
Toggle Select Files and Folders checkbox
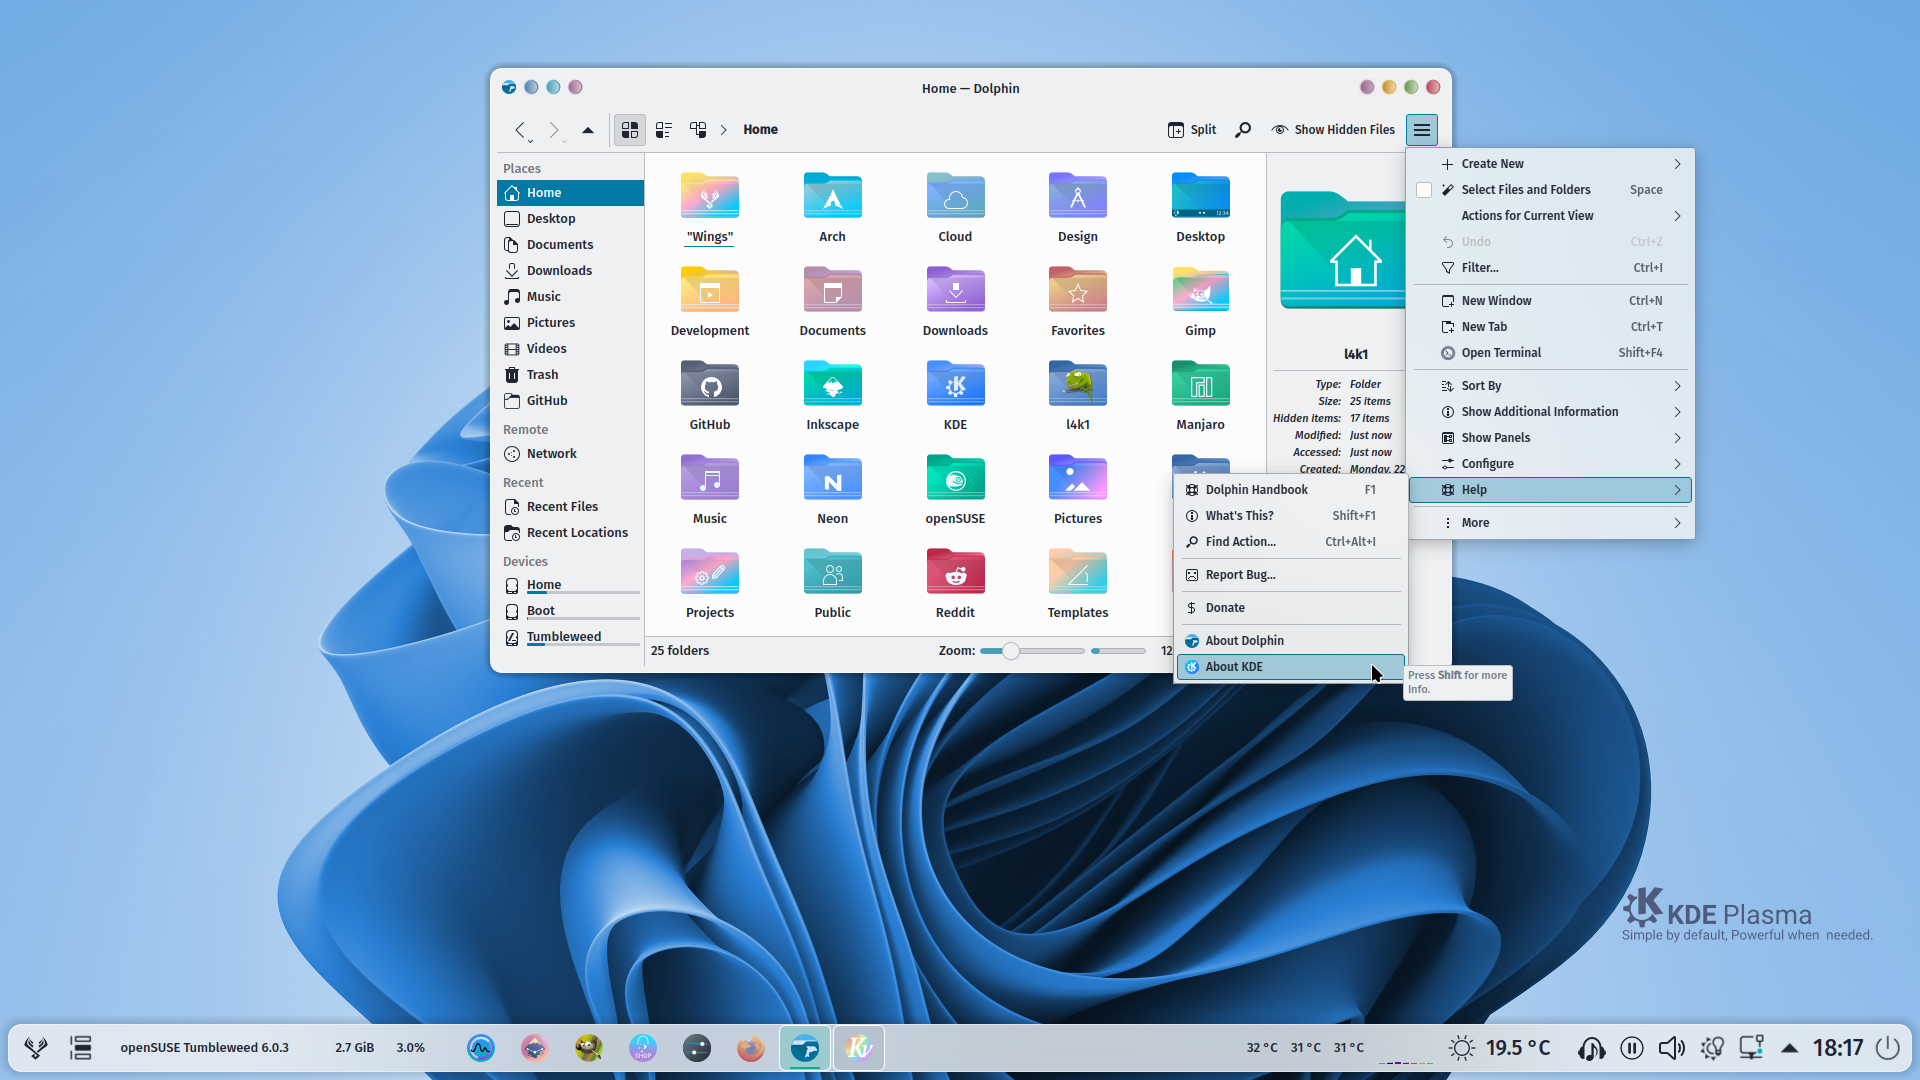point(1424,190)
